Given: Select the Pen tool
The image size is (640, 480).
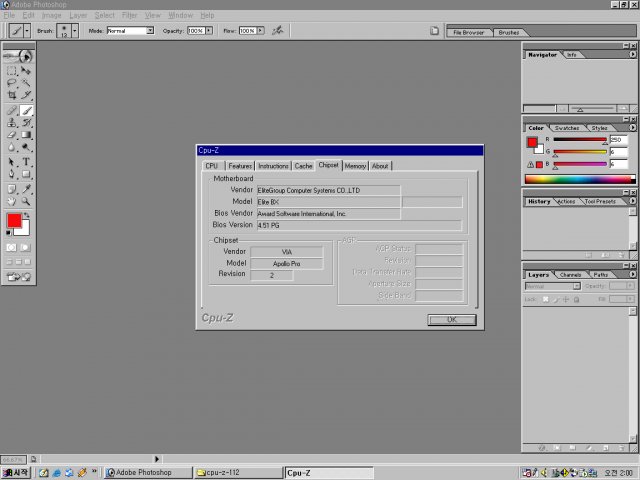Looking at the screenshot, I should [x=12, y=174].
